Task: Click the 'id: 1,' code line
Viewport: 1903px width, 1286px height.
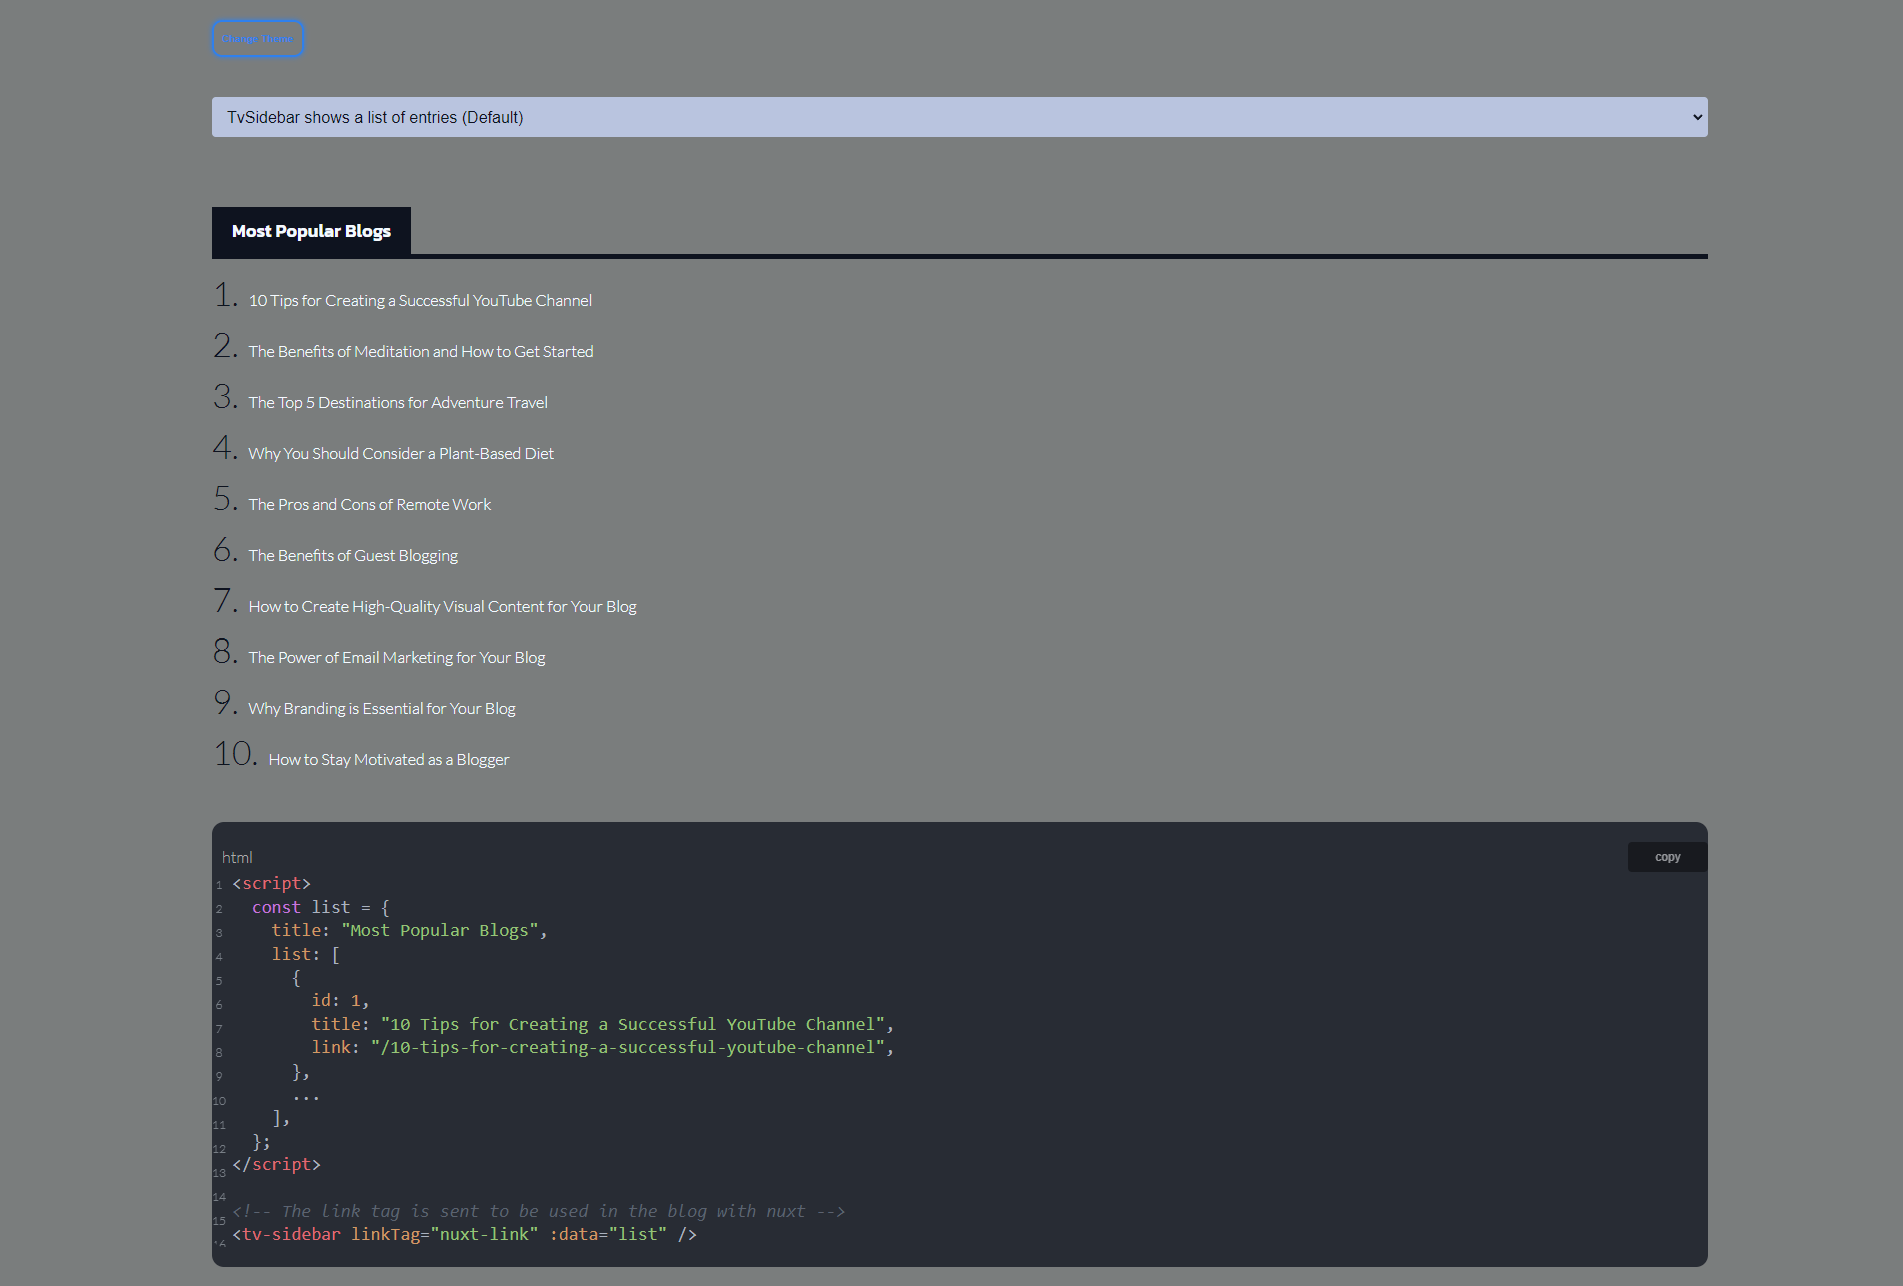Action: click(340, 1000)
